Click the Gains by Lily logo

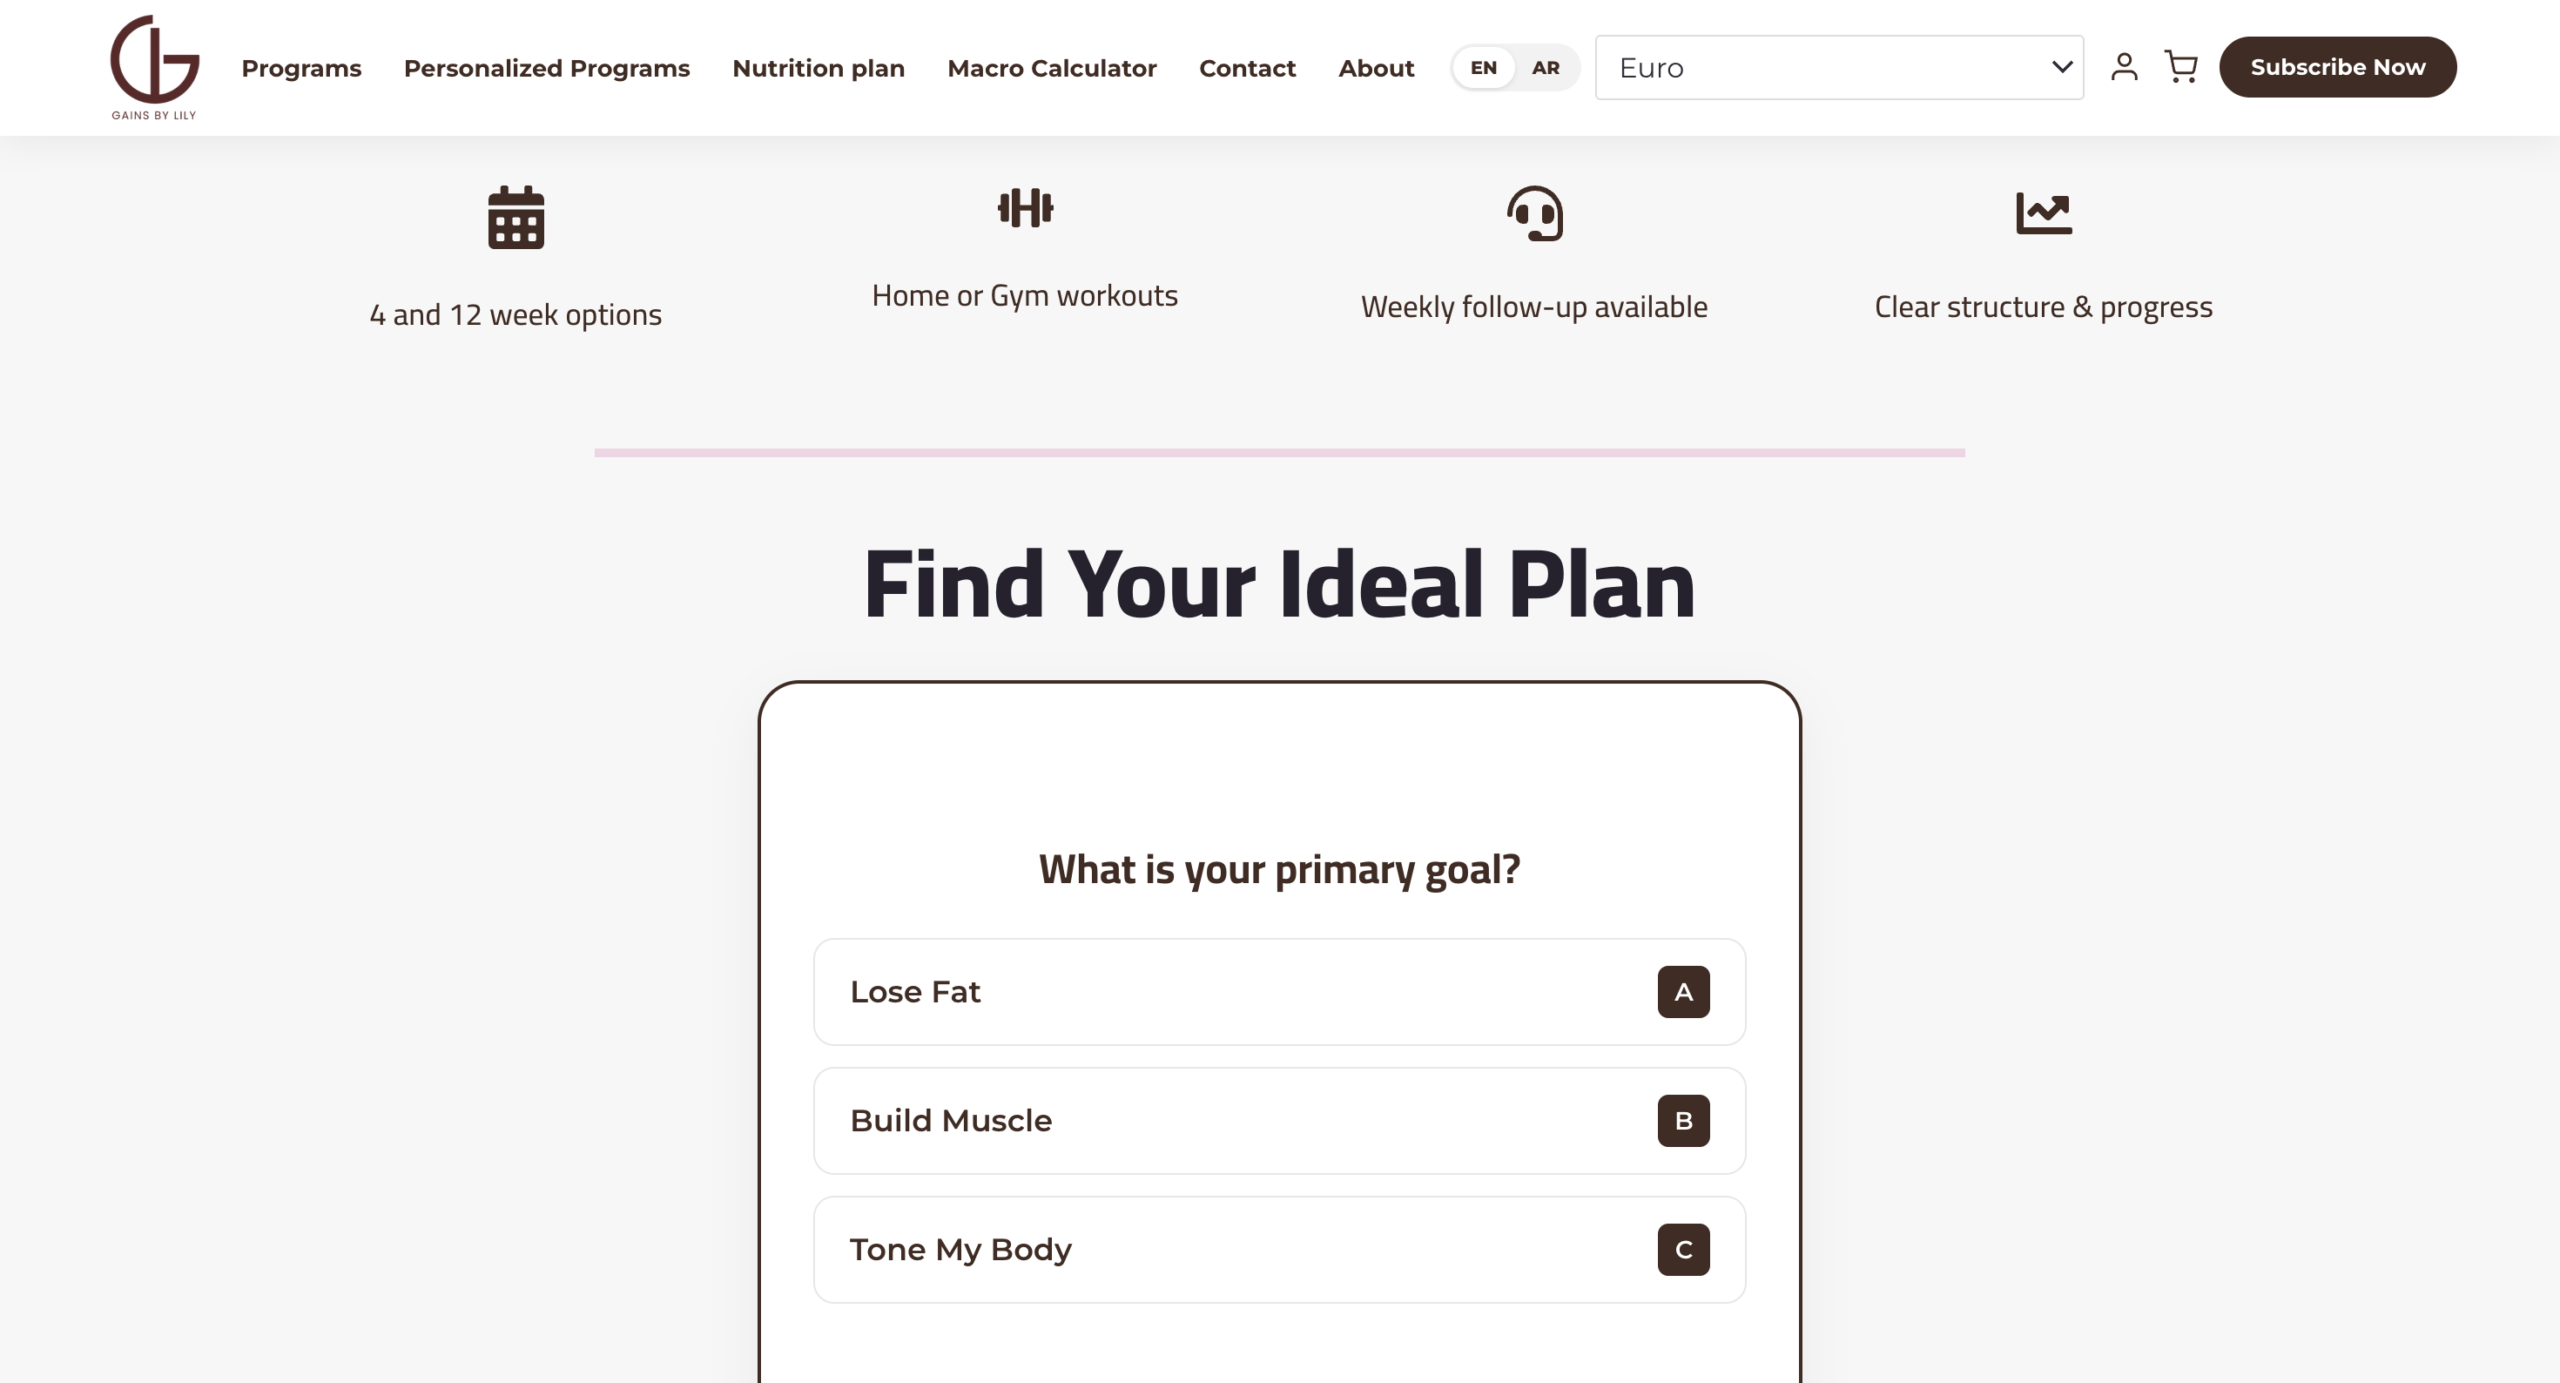(154, 67)
